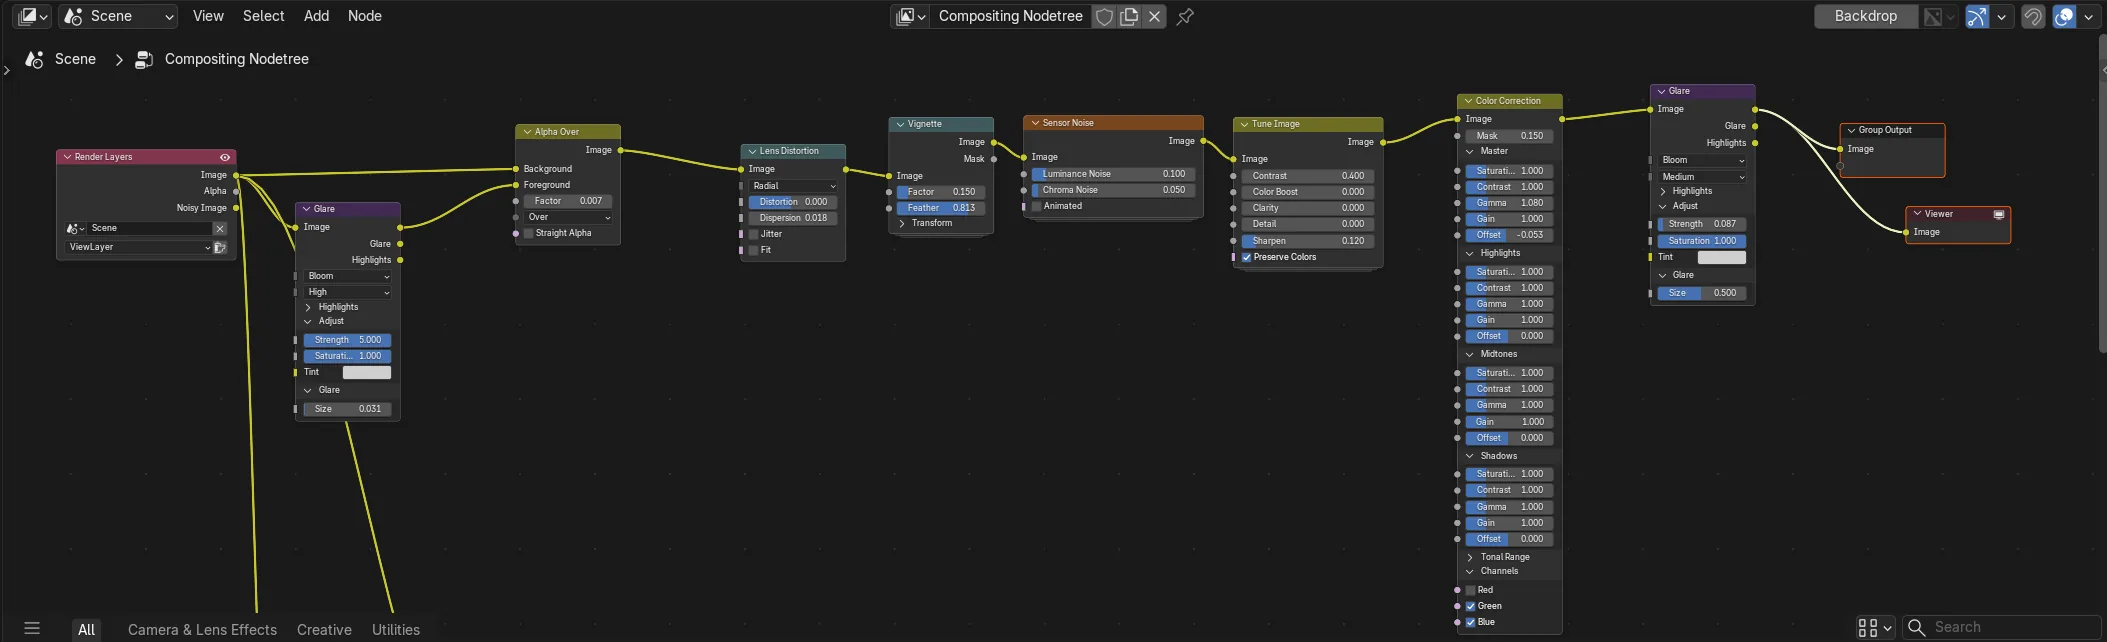Click the Viewer node preview icon
This screenshot has width=2107, height=642.
point(1998,214)
